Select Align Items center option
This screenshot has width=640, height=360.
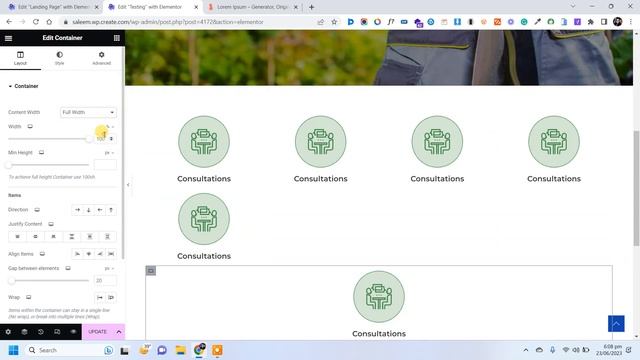[x=89, y=254]
